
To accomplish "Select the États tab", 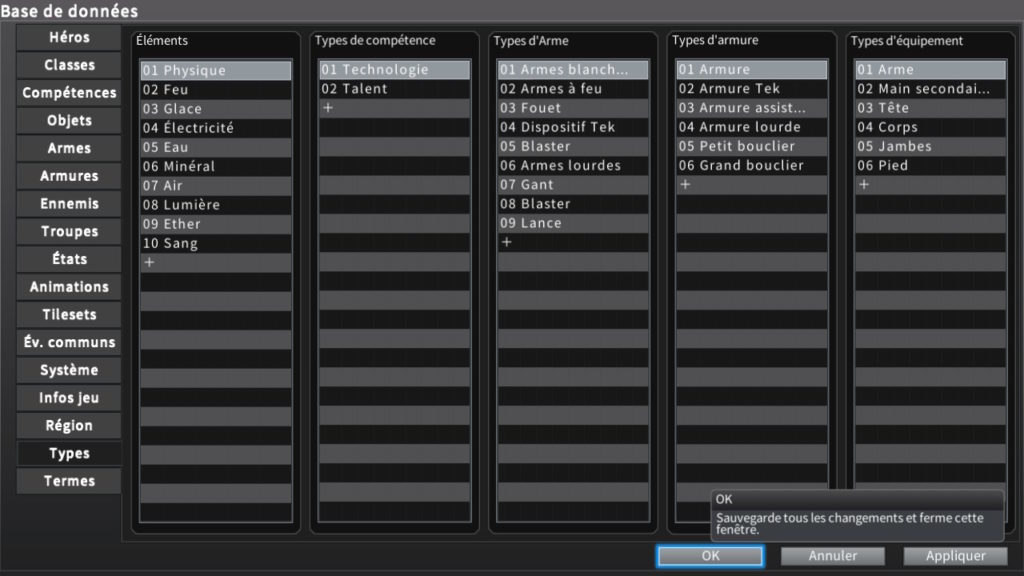I will tap(69, 259).
